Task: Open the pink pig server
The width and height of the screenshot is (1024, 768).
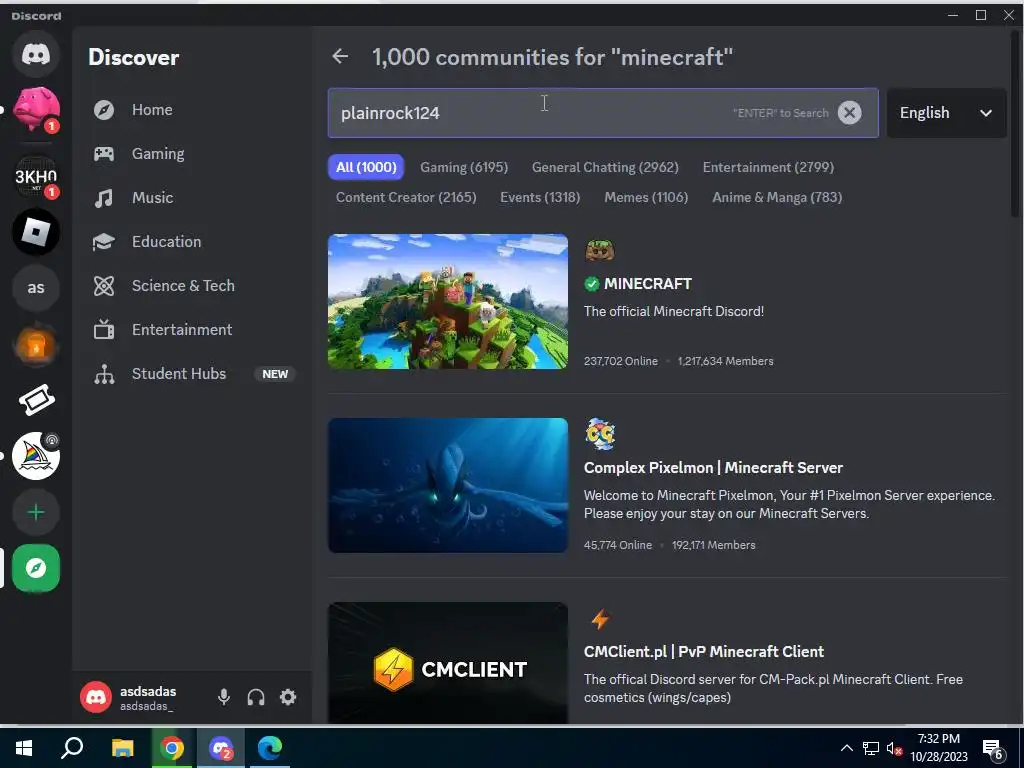Action: tap(36, 109)
